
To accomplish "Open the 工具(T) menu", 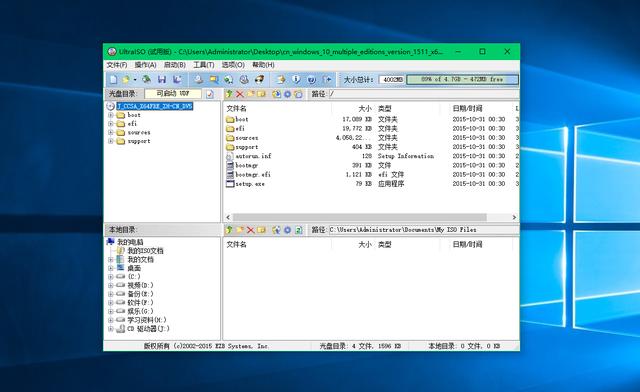I will [204, 65].
